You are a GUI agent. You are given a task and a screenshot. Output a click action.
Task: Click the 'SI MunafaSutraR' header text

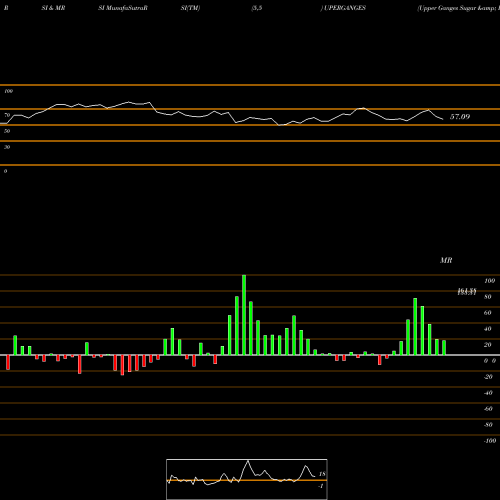(x=123, y=8)
